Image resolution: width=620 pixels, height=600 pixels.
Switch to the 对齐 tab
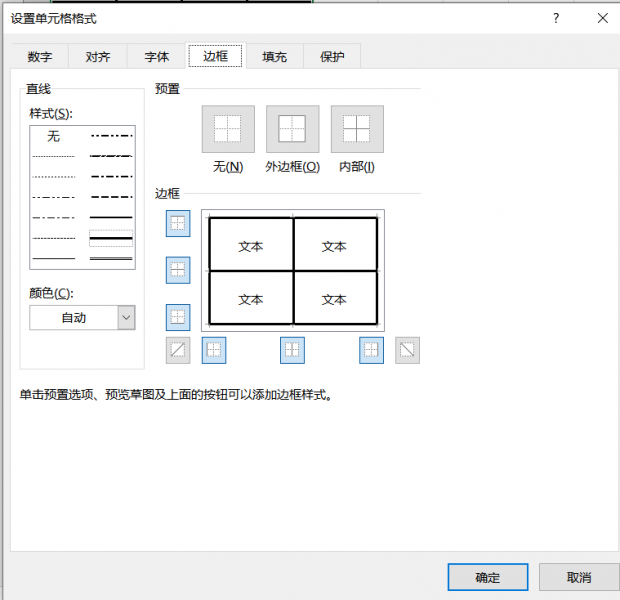tap(98, 57)
